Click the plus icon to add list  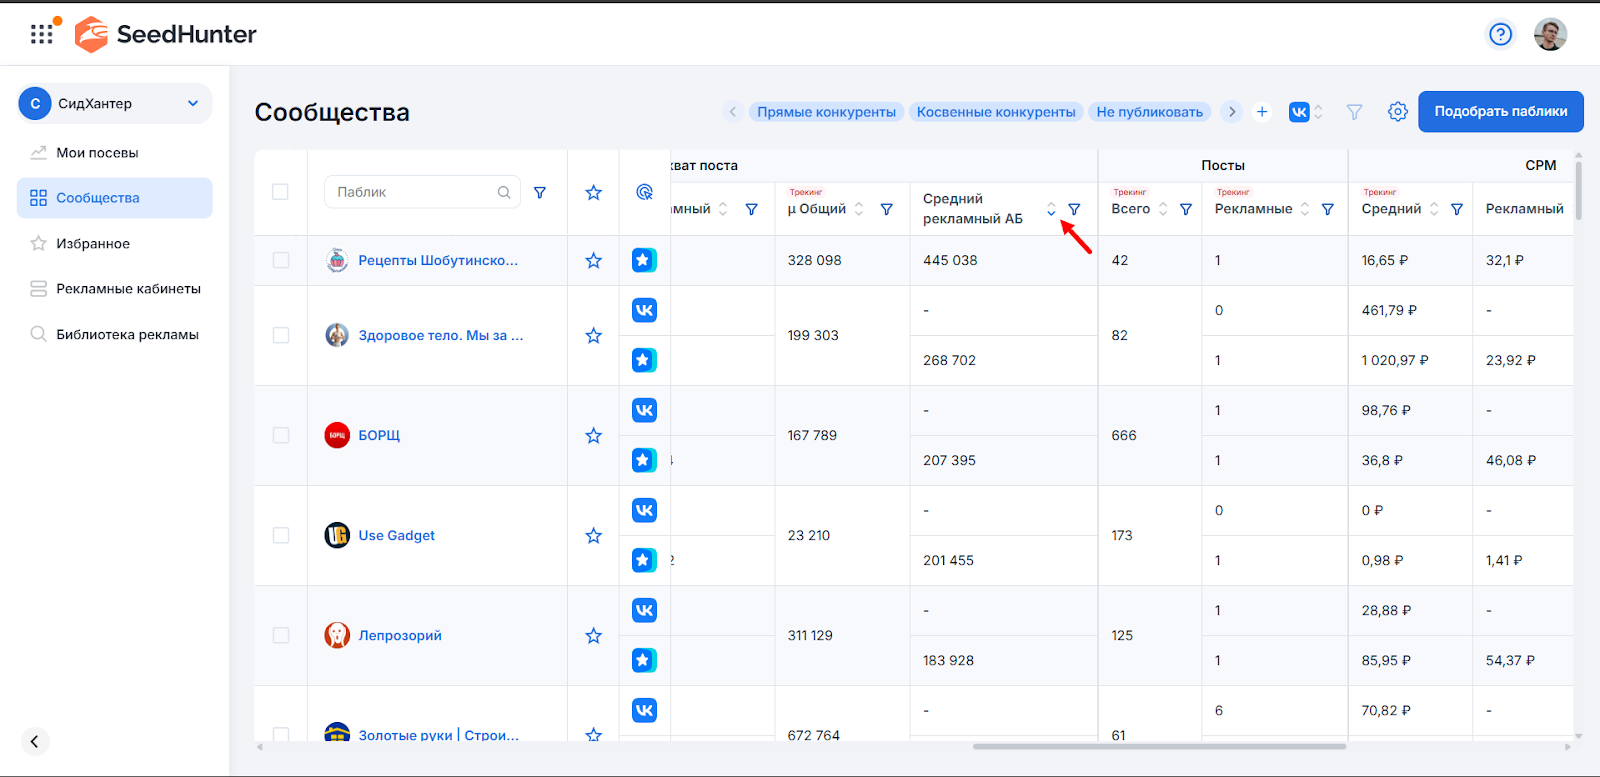[1262, 112]
